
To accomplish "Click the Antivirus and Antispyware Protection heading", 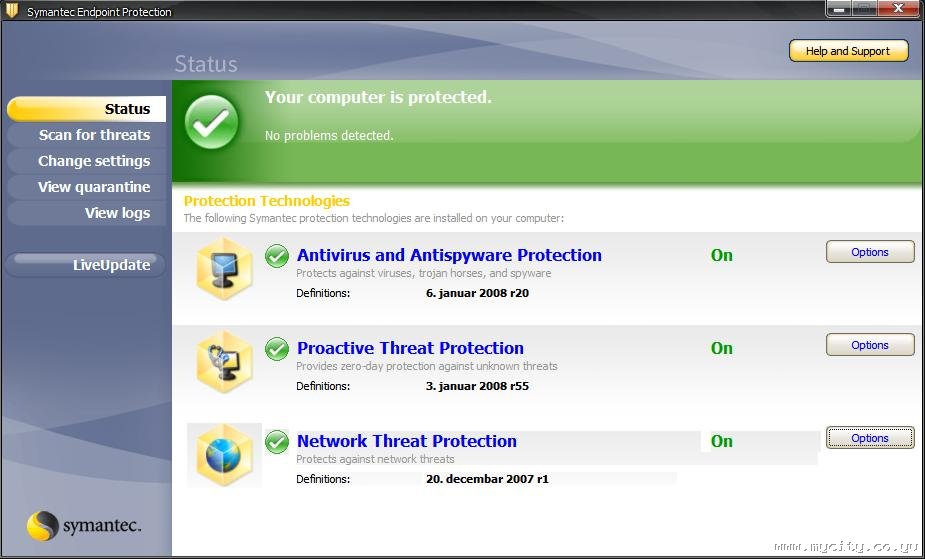I will point(449,255).
